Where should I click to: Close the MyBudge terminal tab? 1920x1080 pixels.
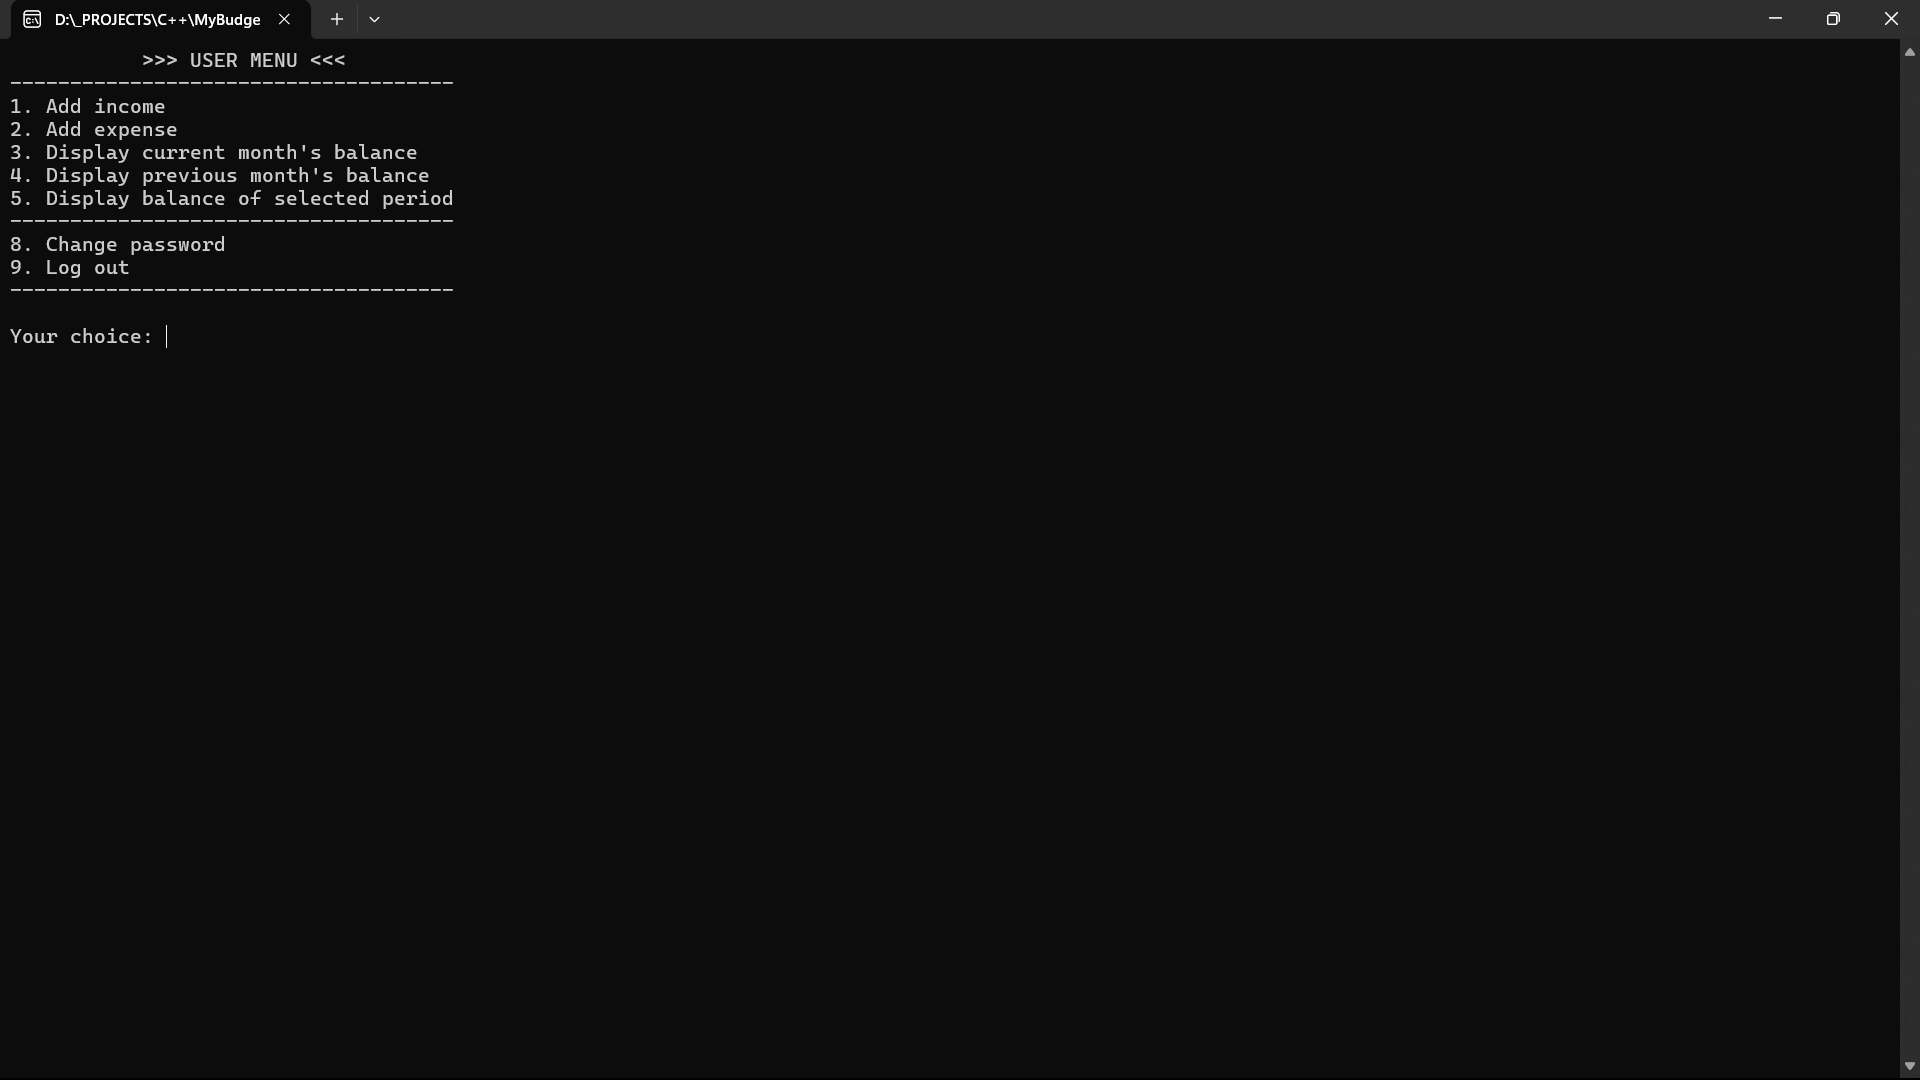(x=284, y=19)
